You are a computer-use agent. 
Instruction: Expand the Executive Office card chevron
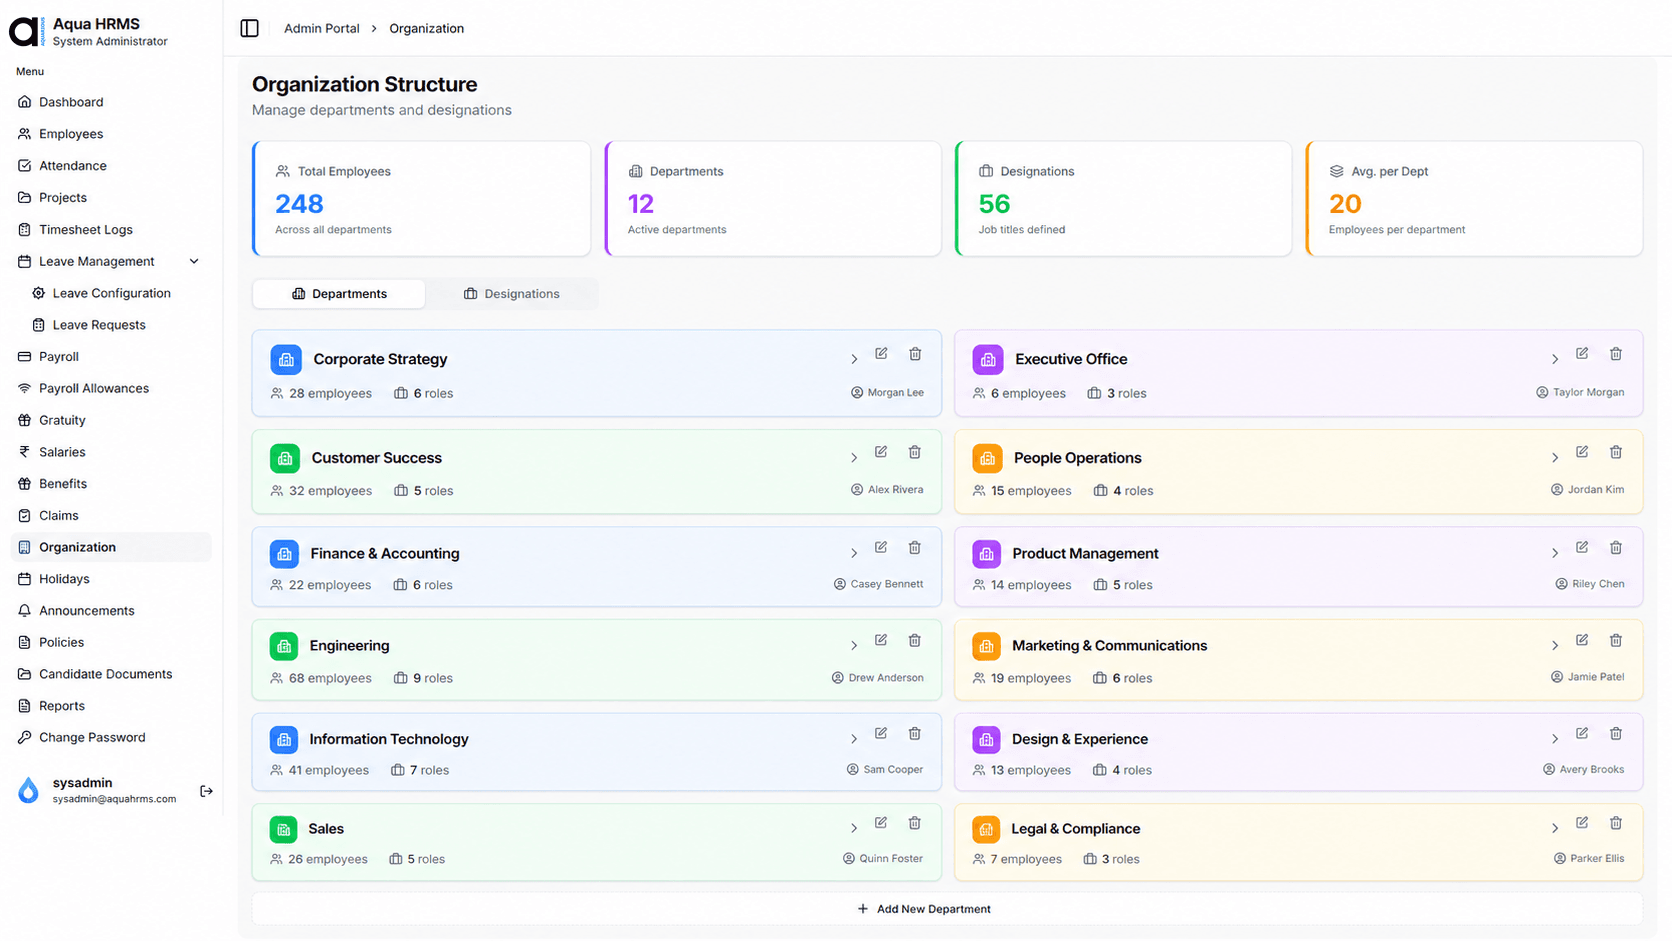pos(1555,359)
